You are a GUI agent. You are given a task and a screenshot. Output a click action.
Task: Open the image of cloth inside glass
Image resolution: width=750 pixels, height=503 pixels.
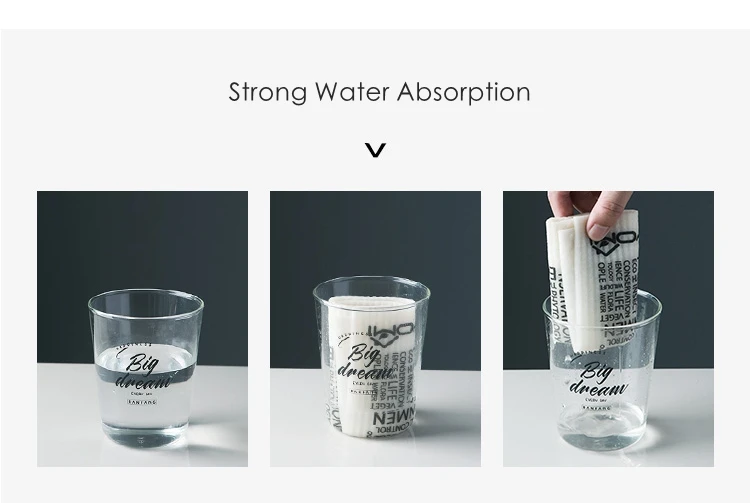[375, 329]
